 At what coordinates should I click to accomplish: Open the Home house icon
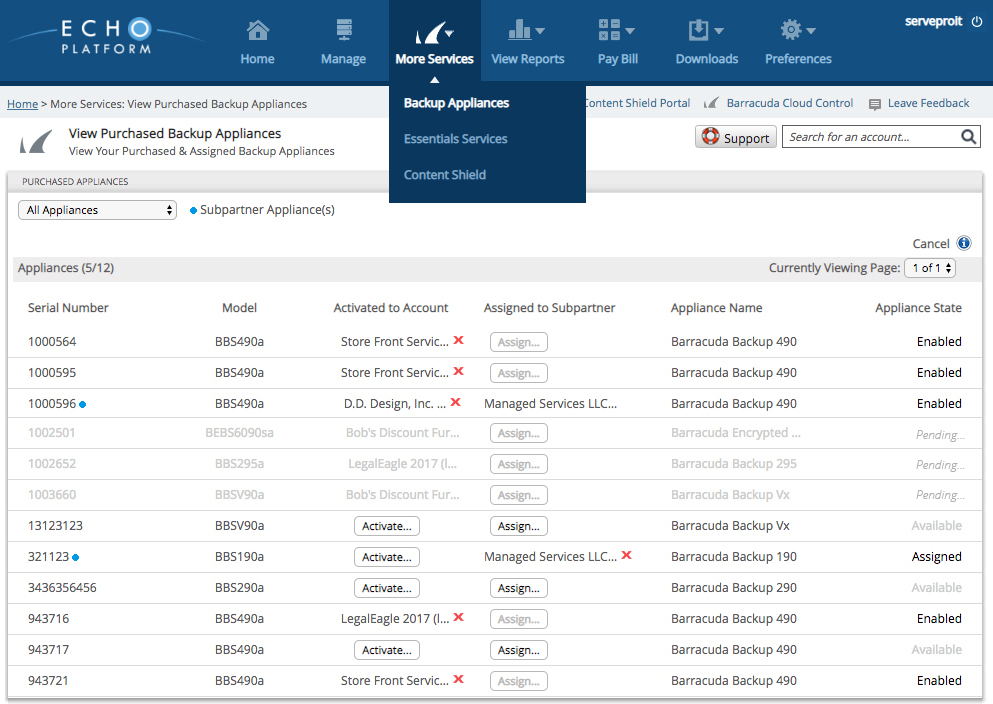point(258,30)
